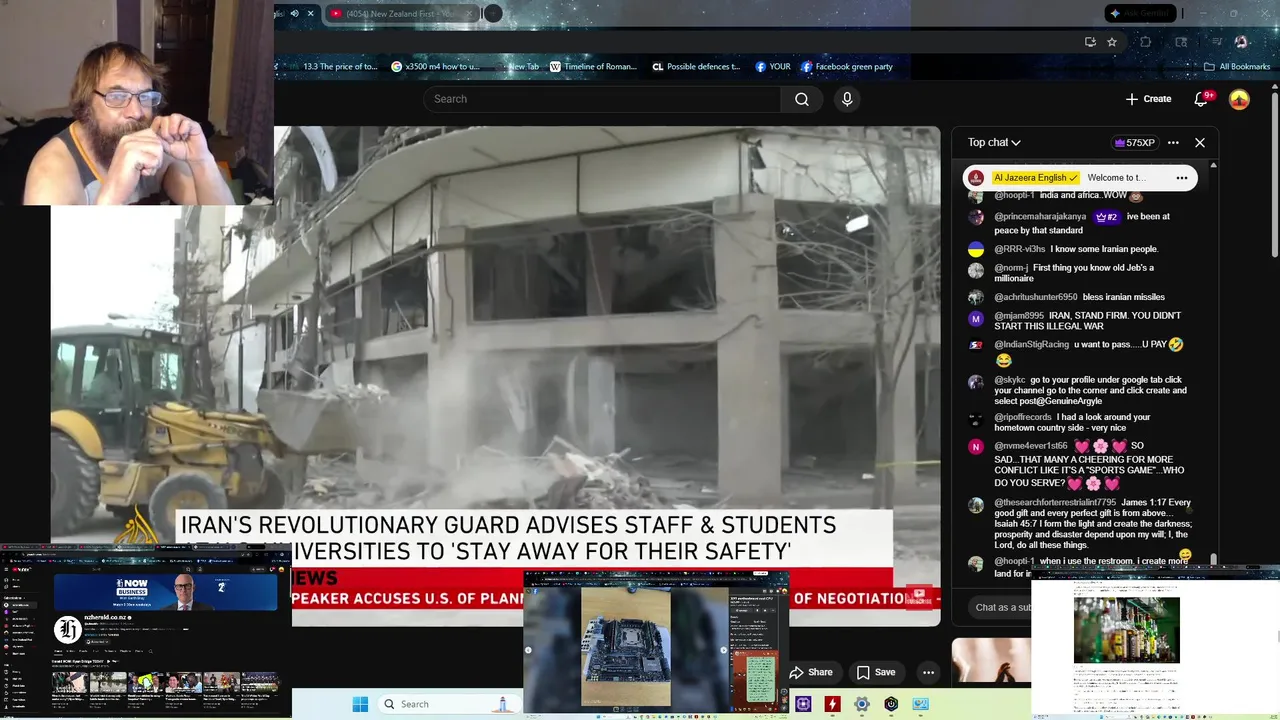Open the 575XP points badge in chat
The height and width of the screenshot is (720, 1280).
pos(1134,142)
